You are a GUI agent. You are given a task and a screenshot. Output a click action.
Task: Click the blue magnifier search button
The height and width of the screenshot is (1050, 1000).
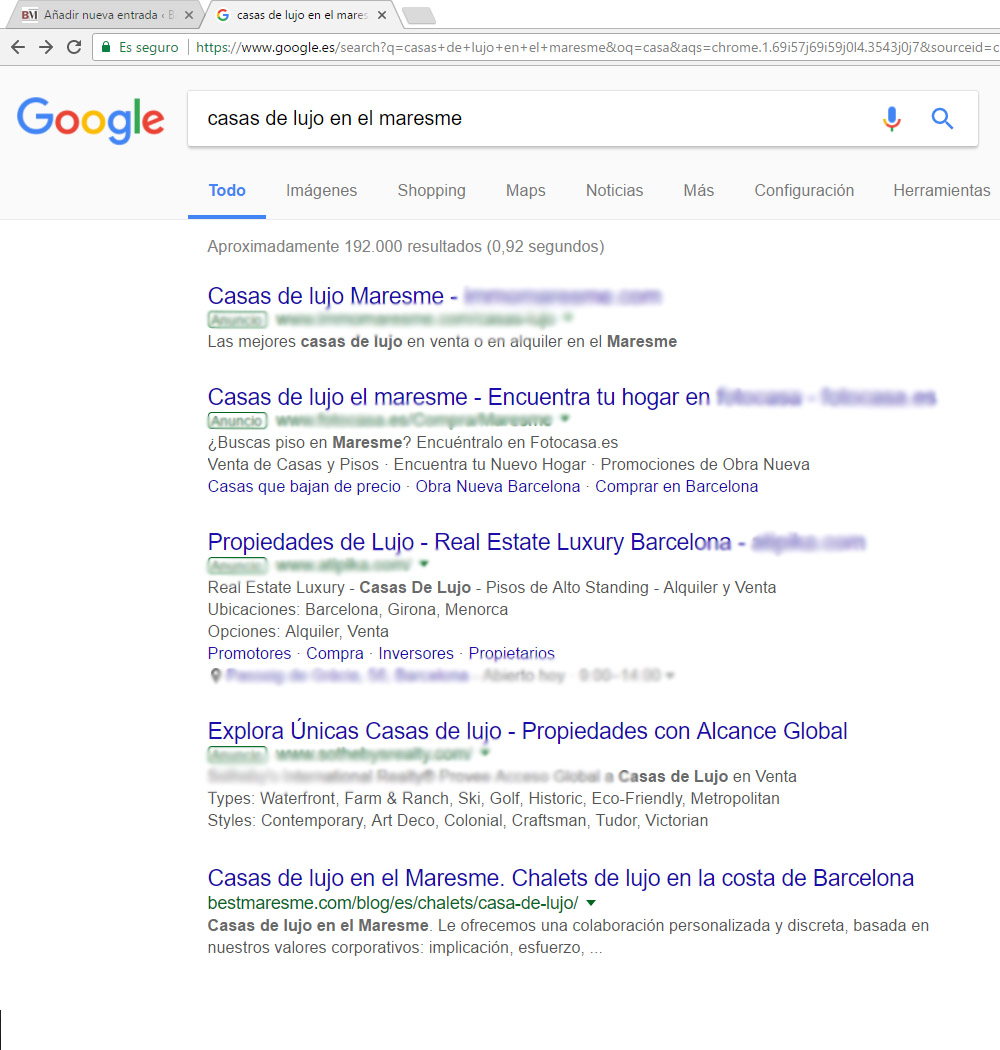click(942, 119)
